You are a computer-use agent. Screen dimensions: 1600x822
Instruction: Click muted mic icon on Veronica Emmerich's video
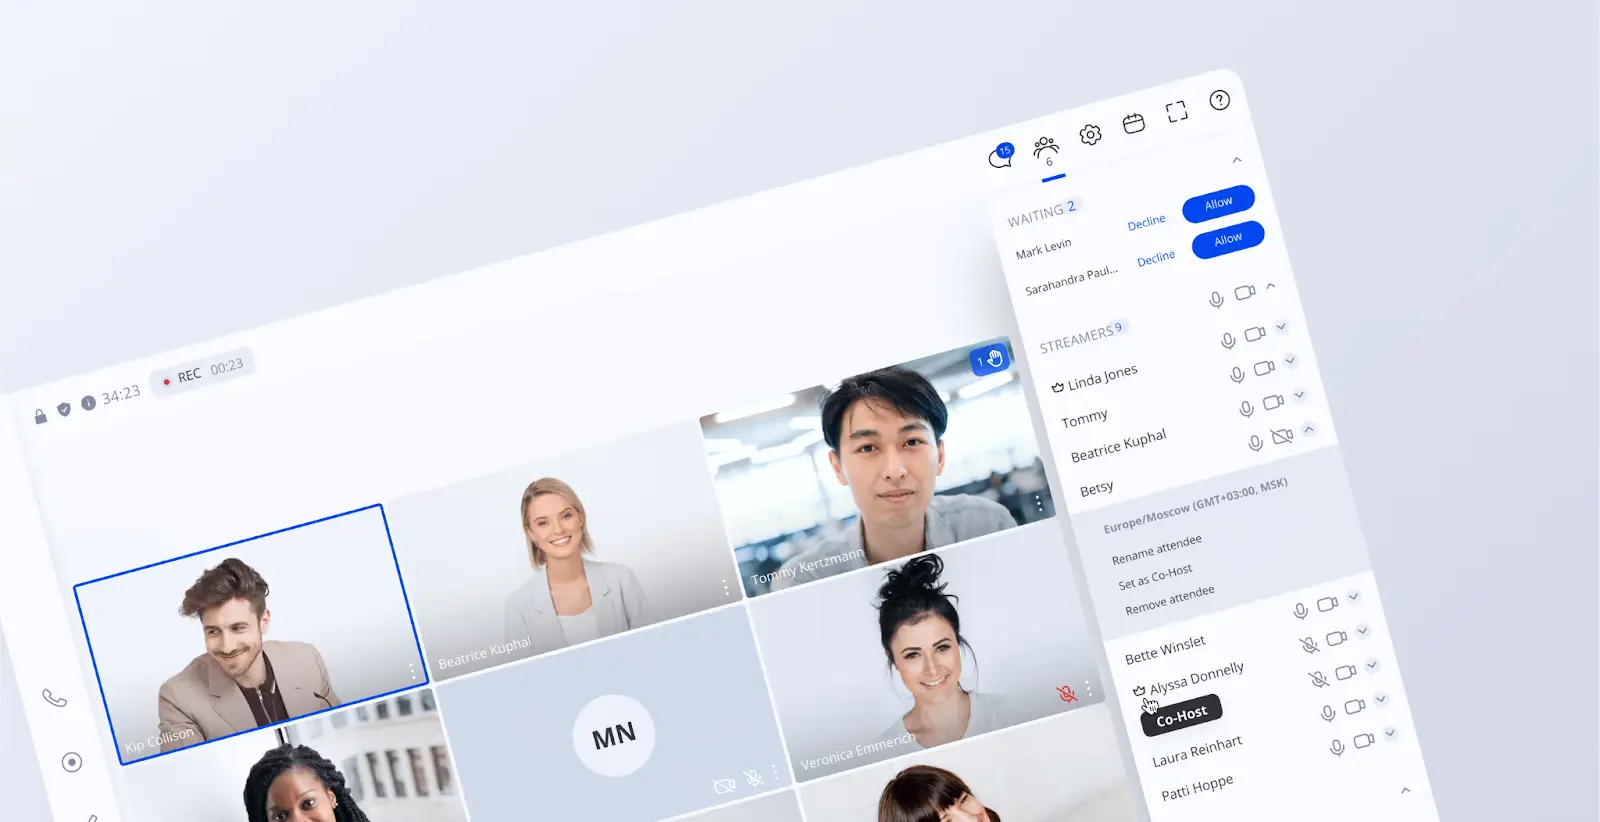[1067, 693]
